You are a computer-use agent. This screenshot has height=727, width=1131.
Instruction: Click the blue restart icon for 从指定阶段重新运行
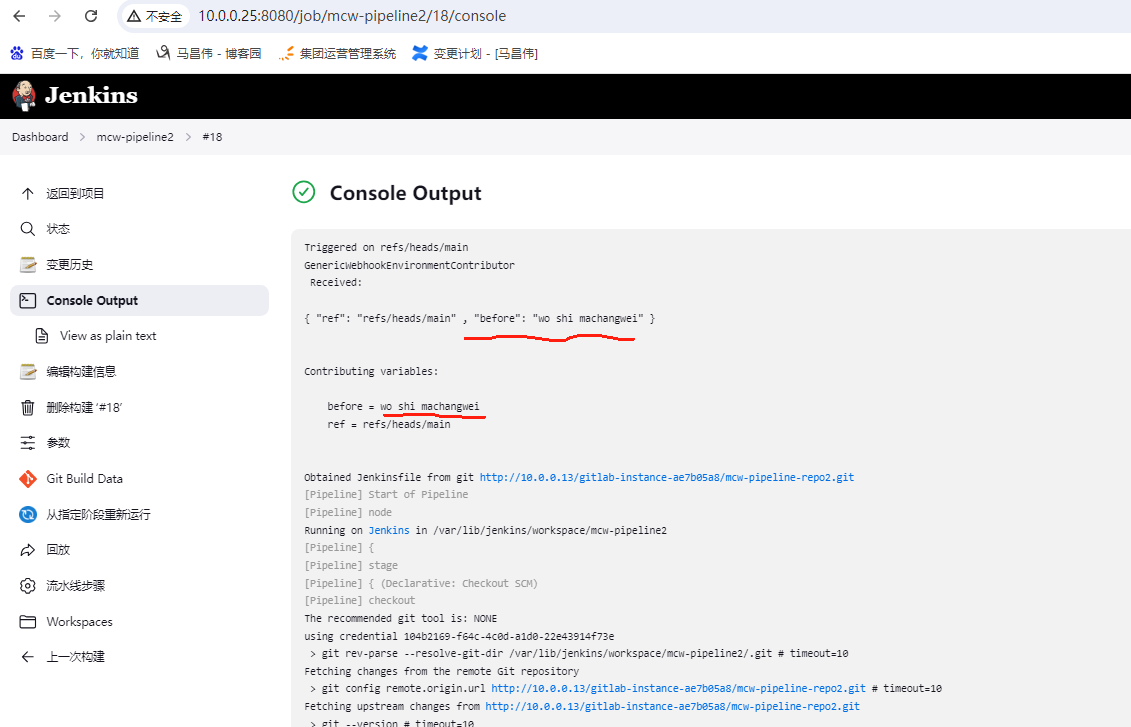coord(27,514)
